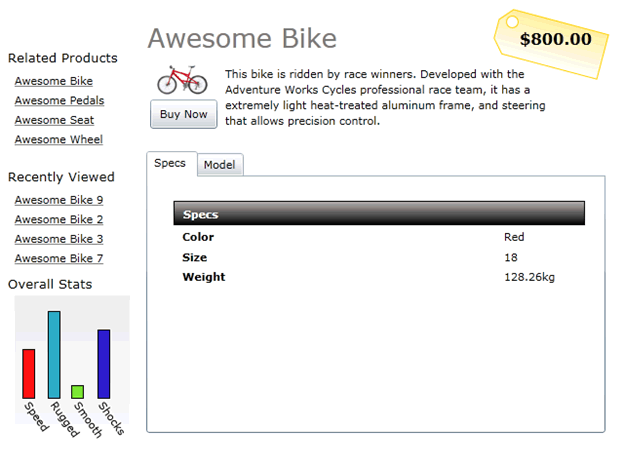Click the green Smooth bar in chart
625x469 pixels.
pyautogui.click(x=77, y=392)
